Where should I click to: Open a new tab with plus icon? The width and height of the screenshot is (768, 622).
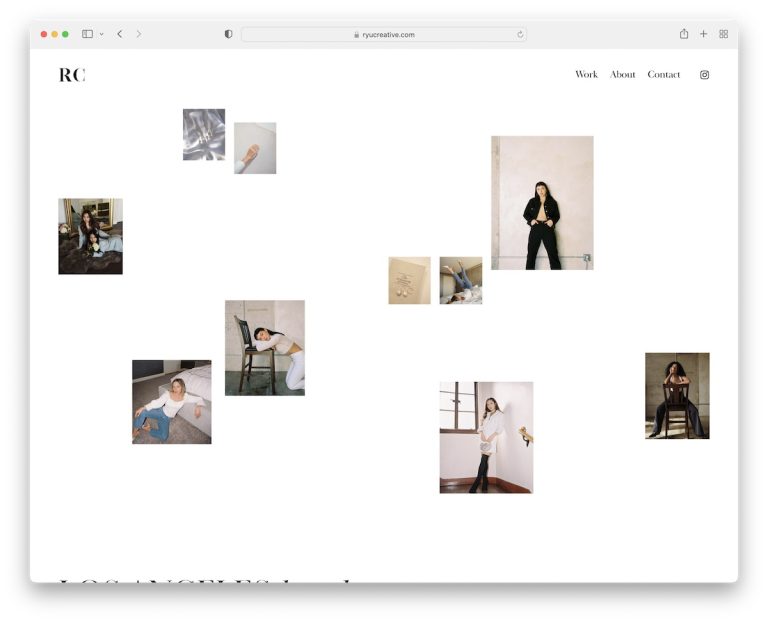703,34
